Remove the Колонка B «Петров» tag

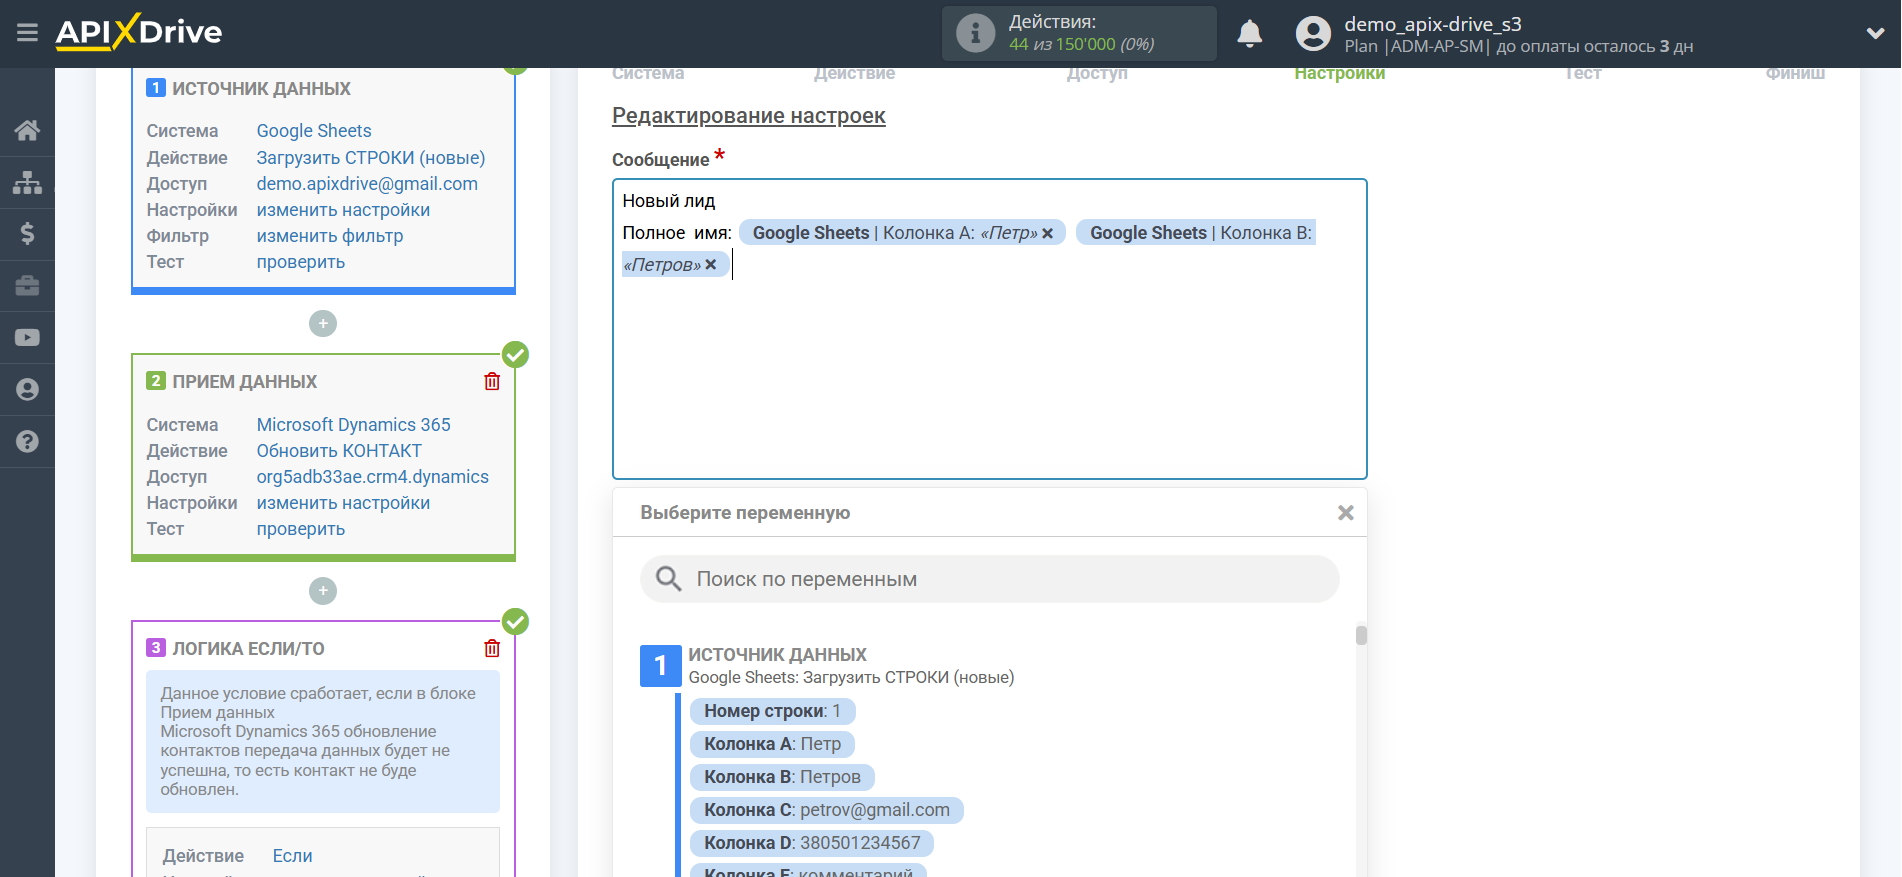710,265
